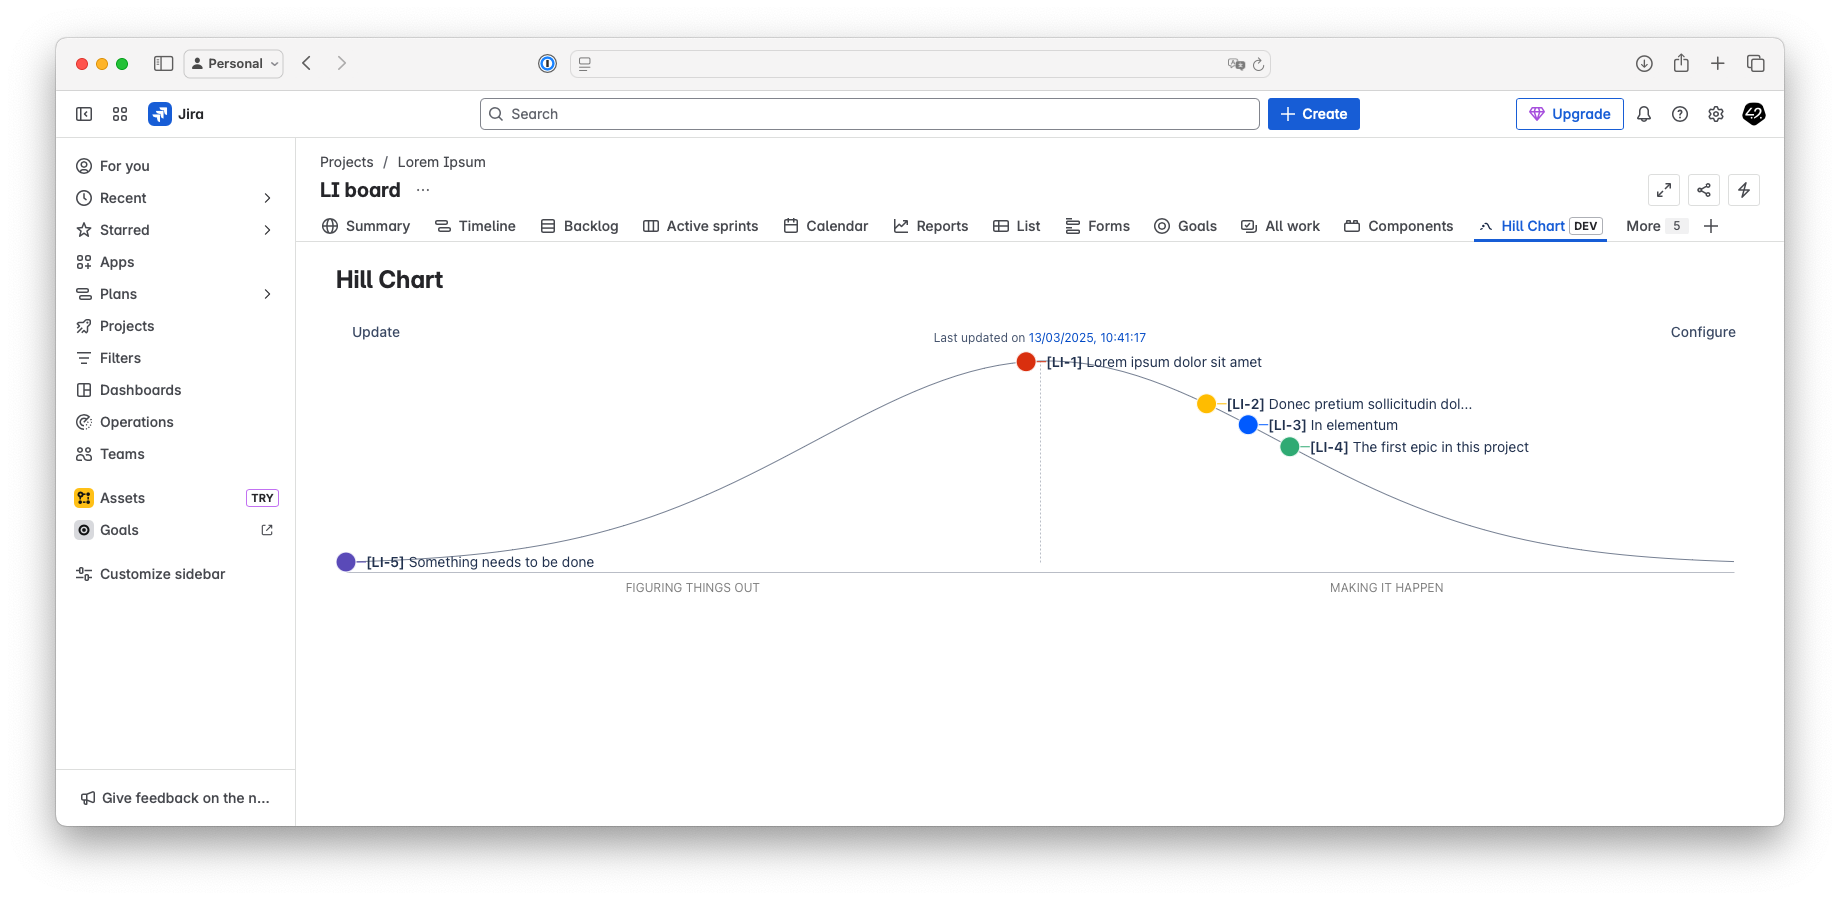The image size is (1840, 900).
Task: Open the Personal profile dropdown
Action: [x=233, y=63]
